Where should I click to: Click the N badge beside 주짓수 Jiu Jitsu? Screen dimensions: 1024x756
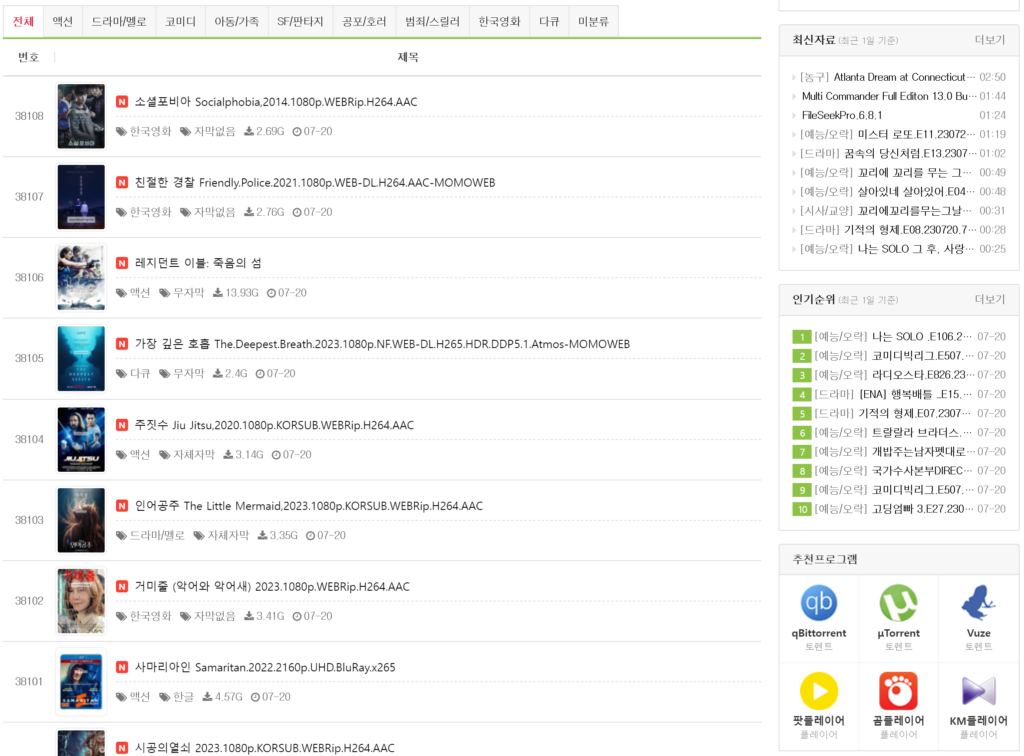(122, 425)
